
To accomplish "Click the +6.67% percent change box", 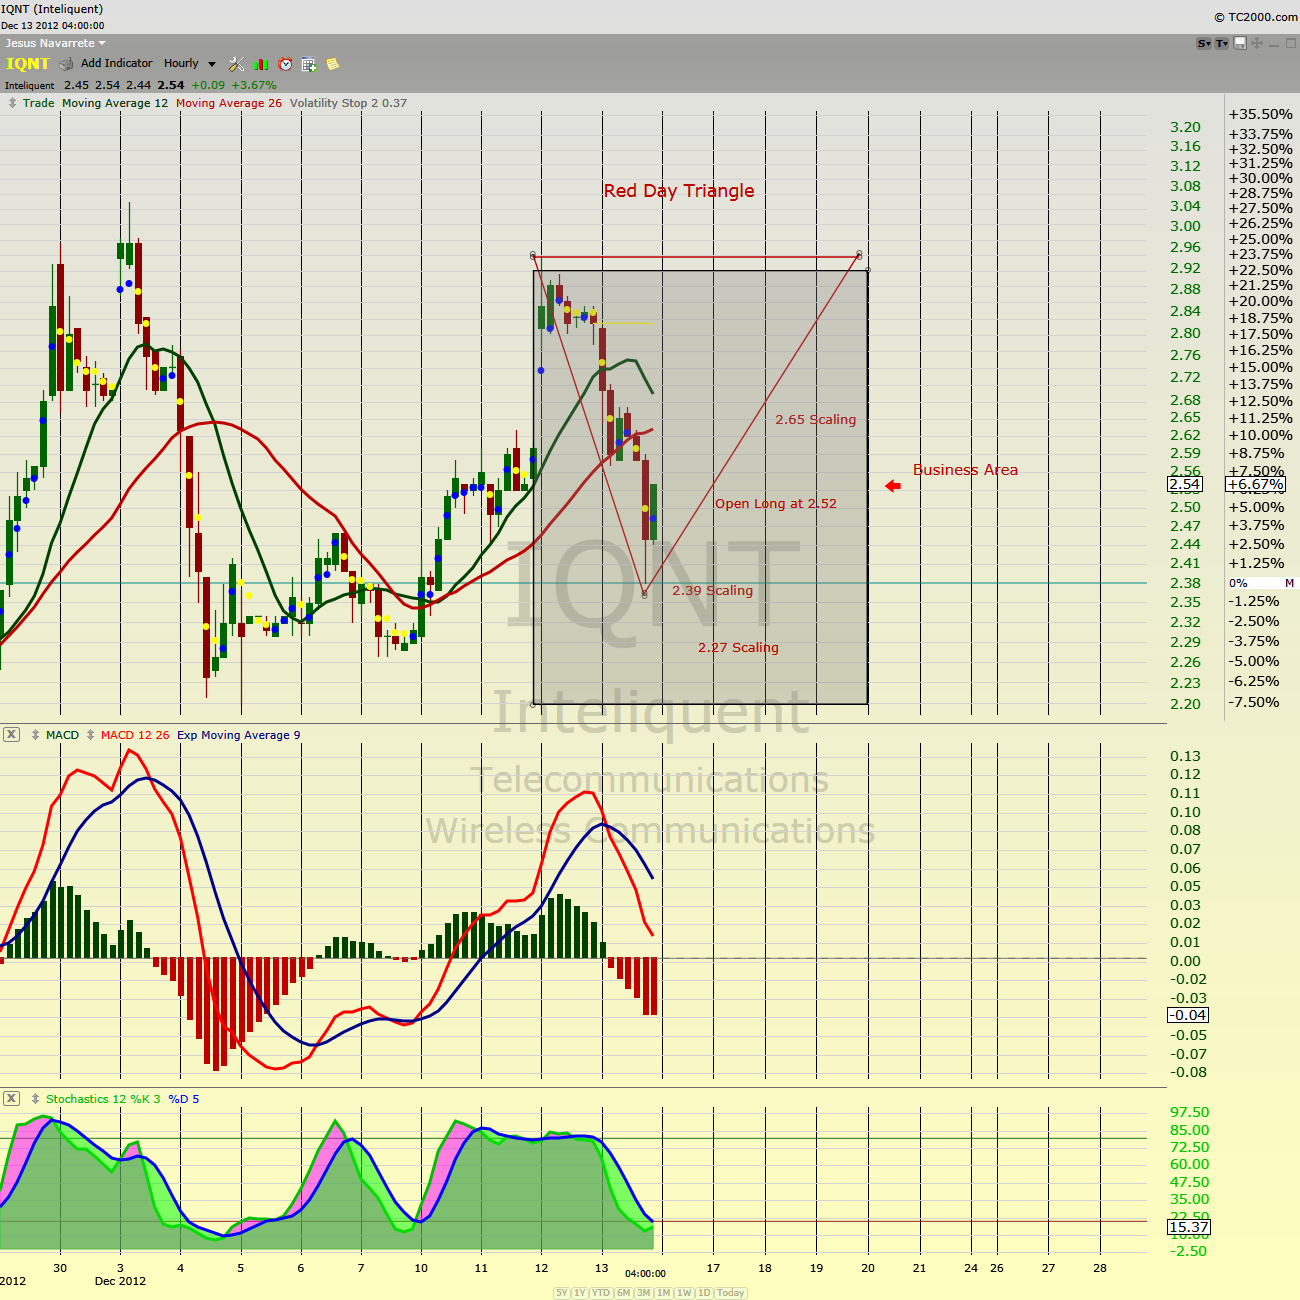I will 1255,484.
